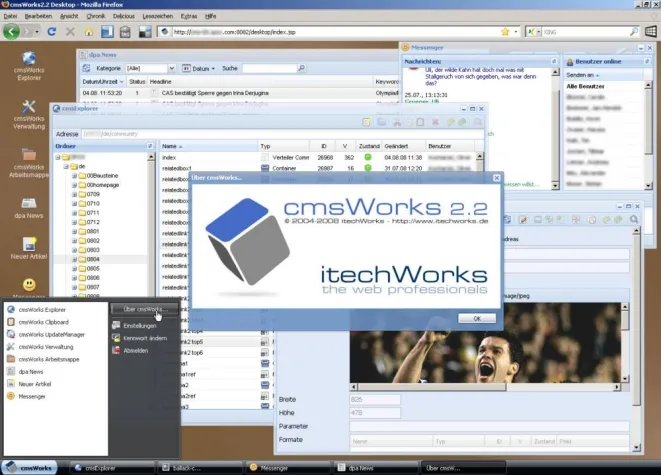Expand the 0804 folder
The image size is (661, 475).
click(74, 259)
